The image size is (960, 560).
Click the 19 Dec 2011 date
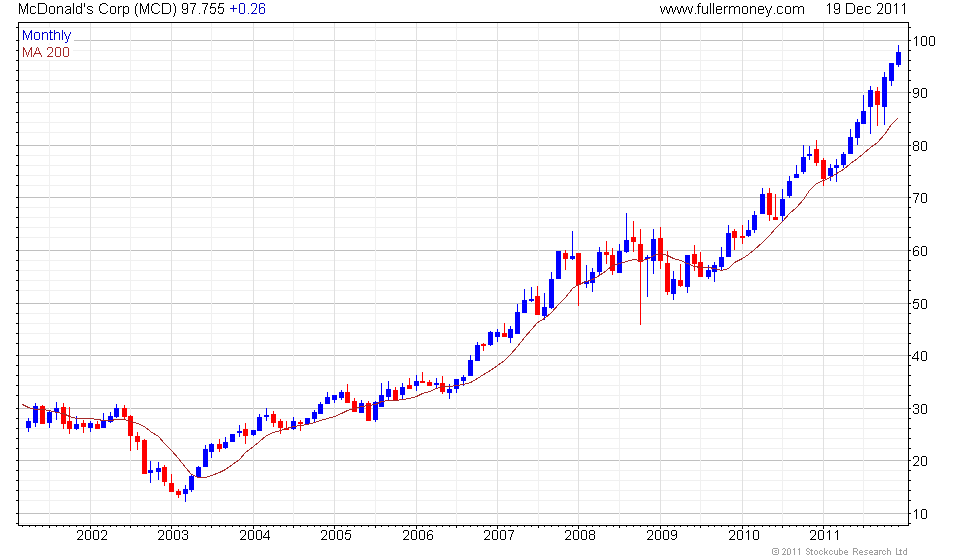coord(866,9)
